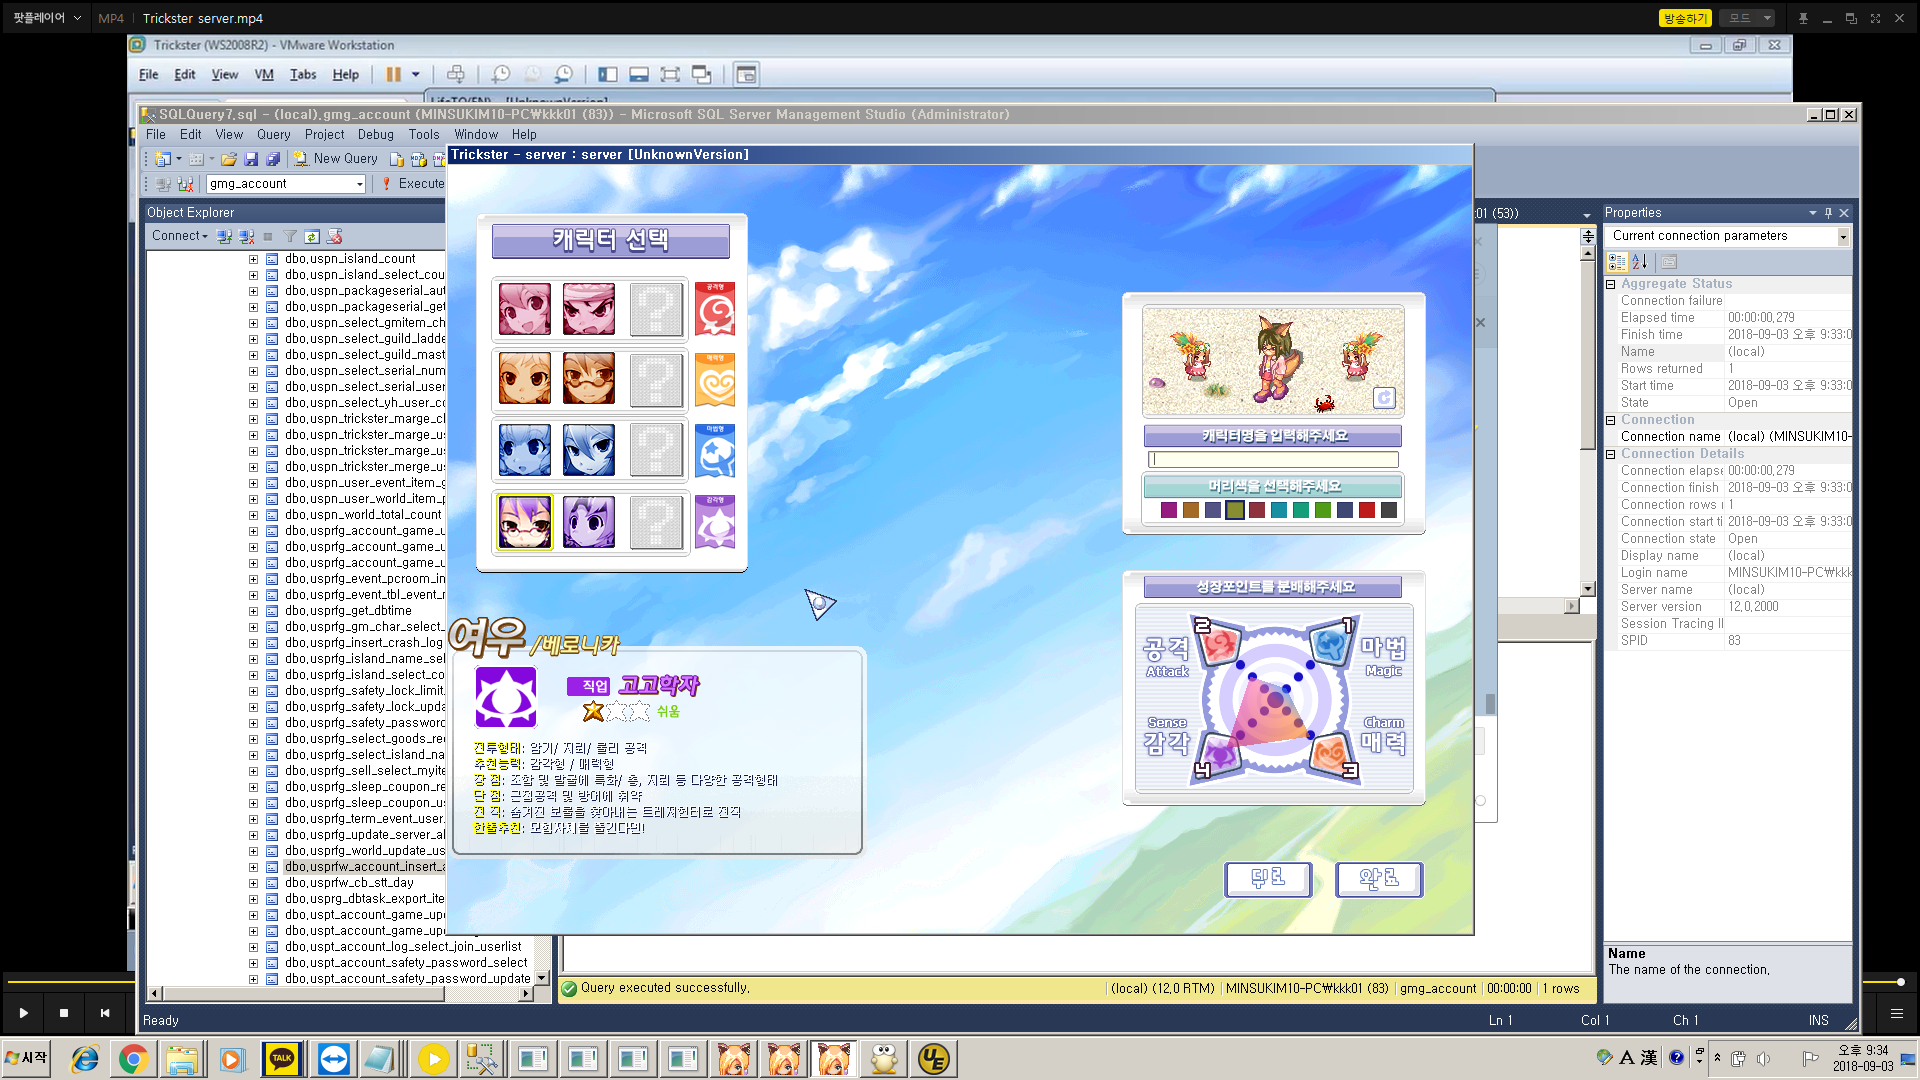
Task: Click the Refresh icon in Object Explorer
Action: point(312,237)
